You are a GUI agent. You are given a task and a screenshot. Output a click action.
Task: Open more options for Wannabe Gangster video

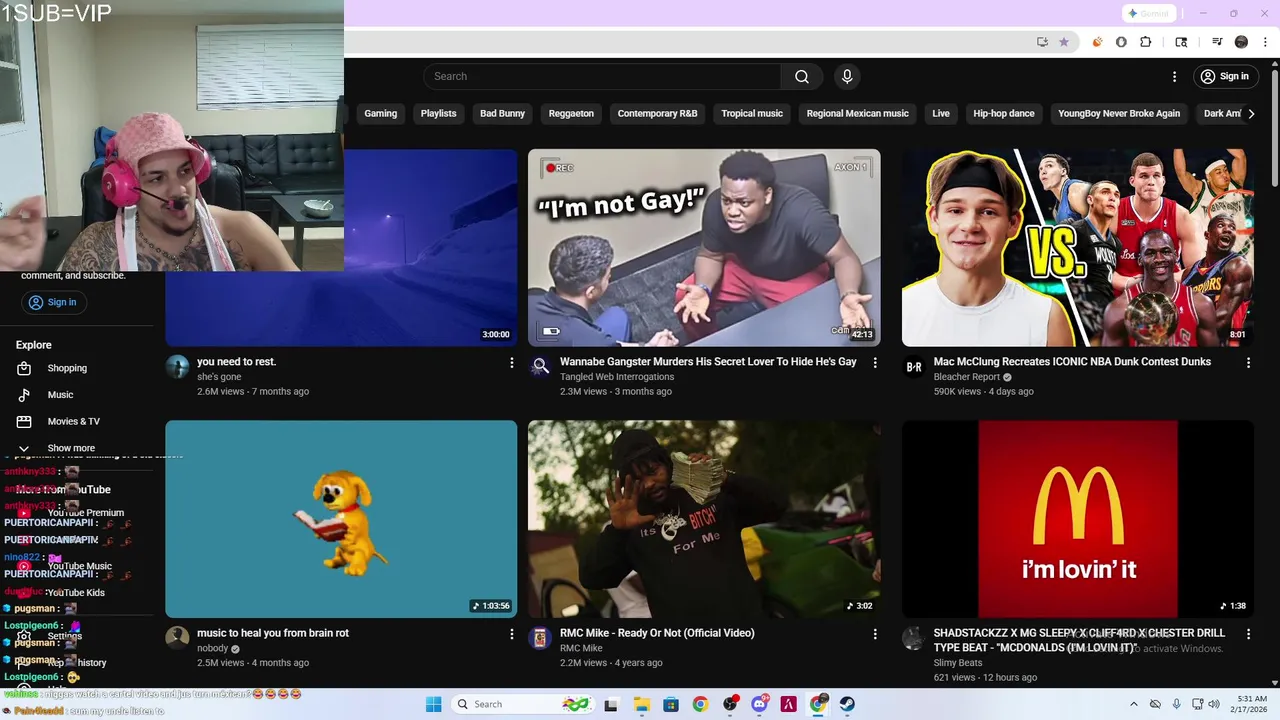coord(875,363)
